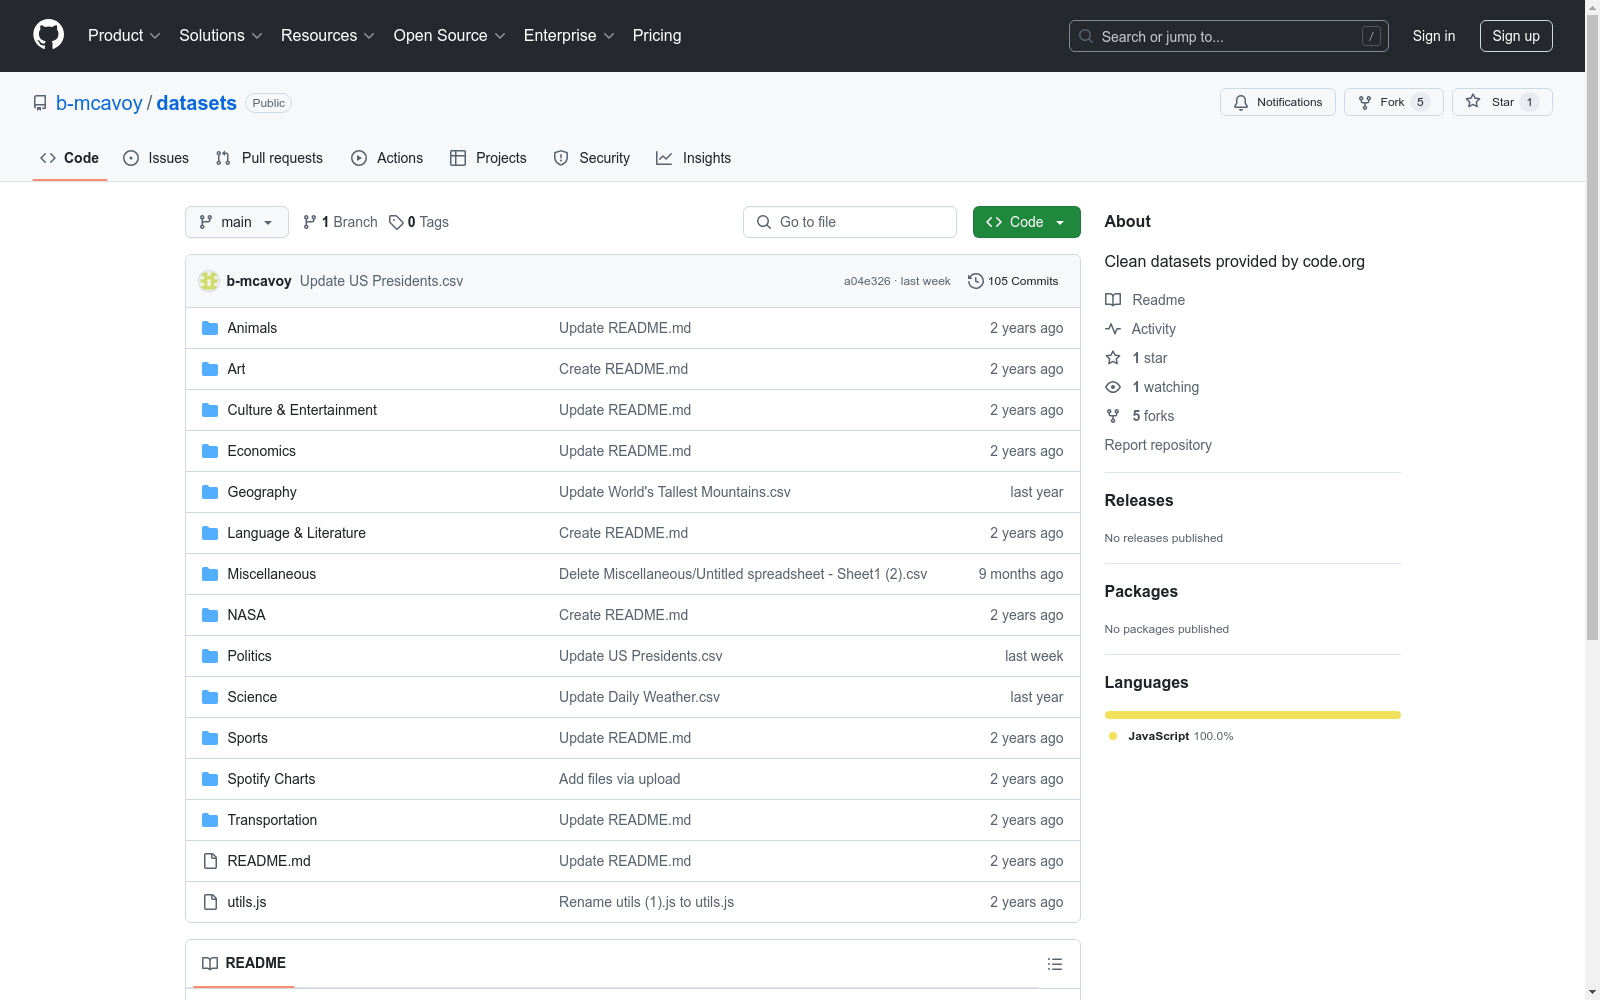This screenshot has width=1600, height=1000.
Task: View the 105 Commits history
Action: point(1013,281)
